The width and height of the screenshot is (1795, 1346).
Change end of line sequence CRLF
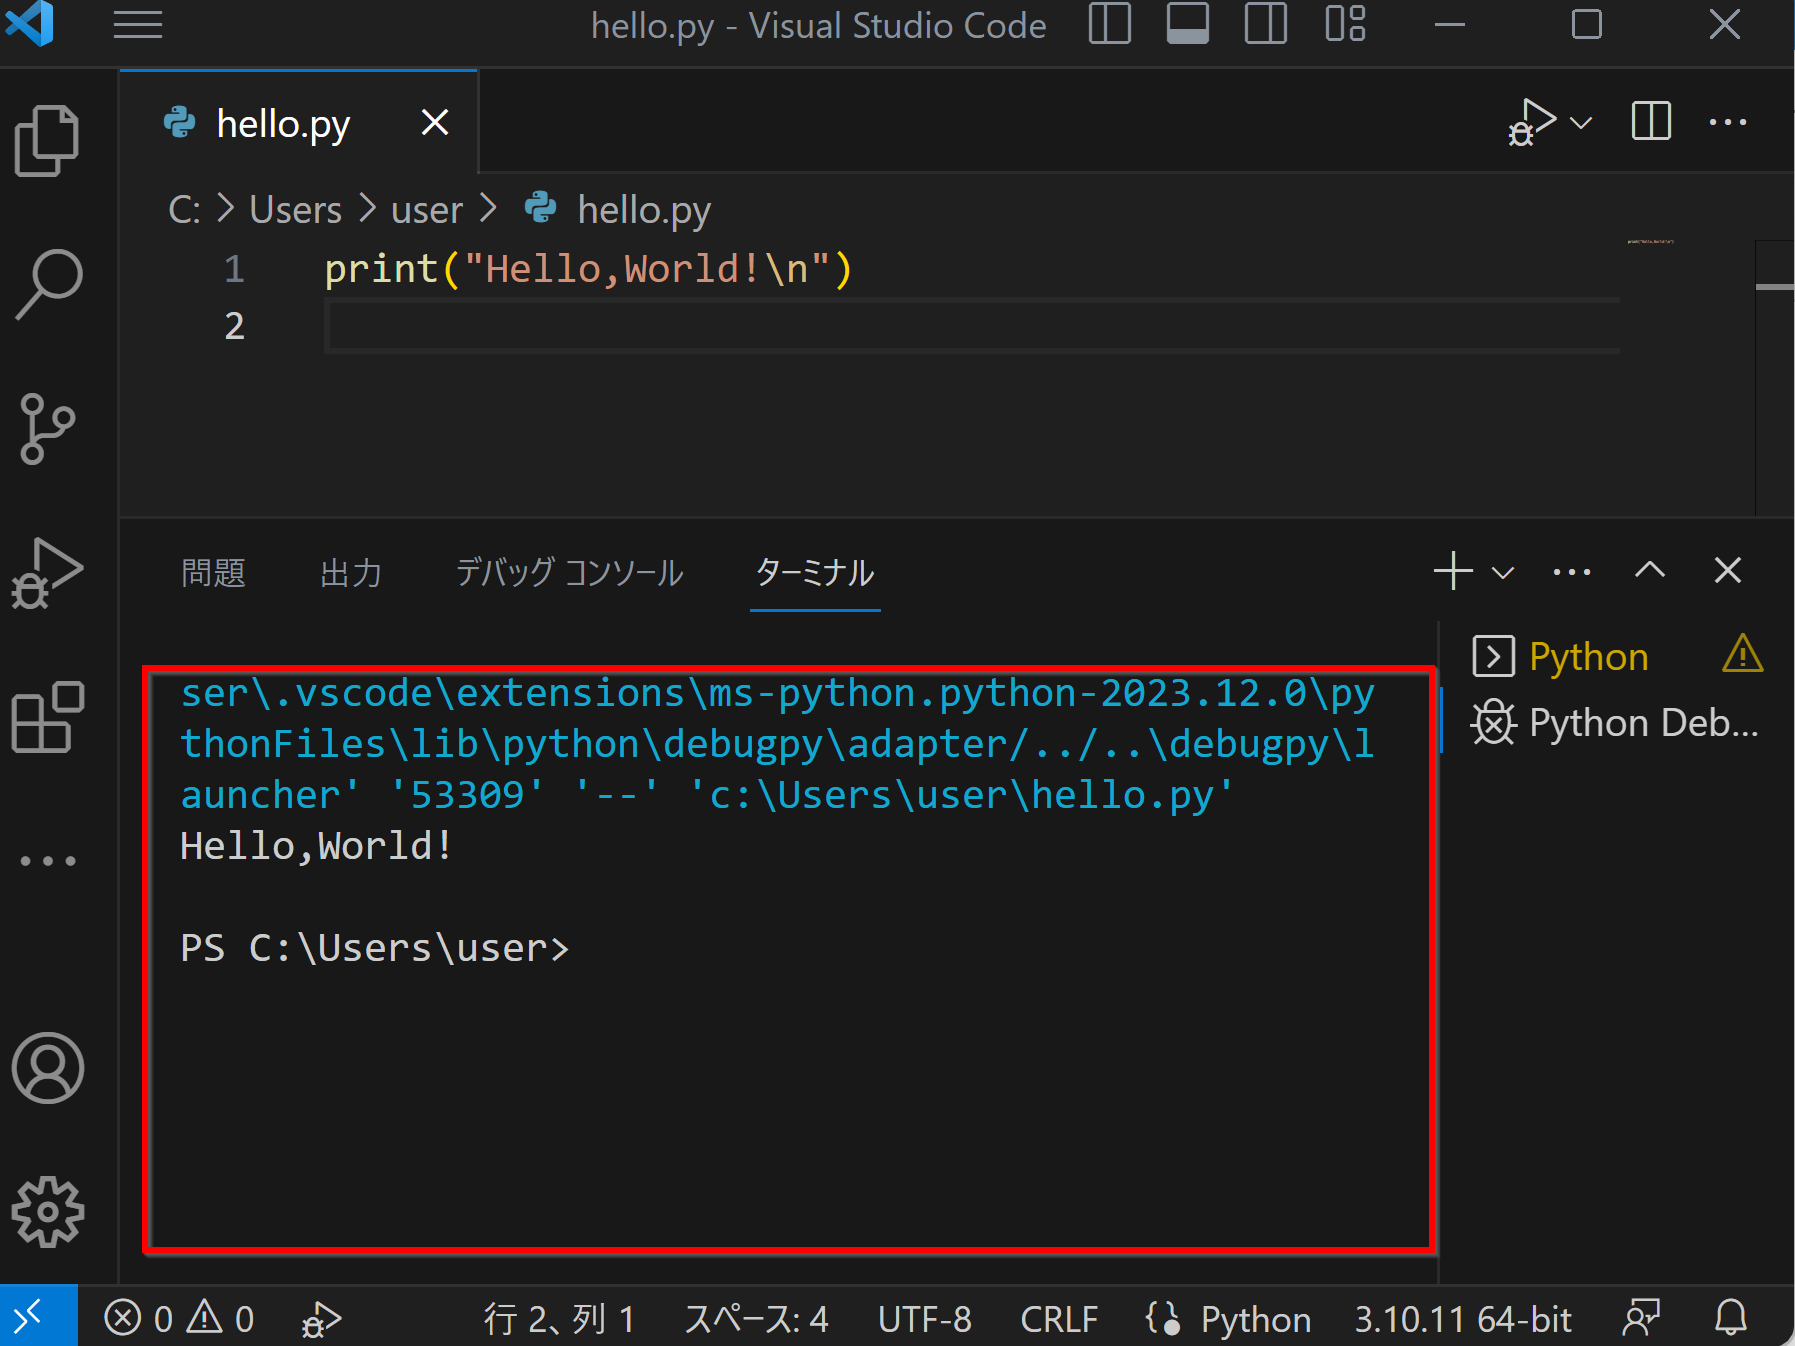pos(1059,1320)
